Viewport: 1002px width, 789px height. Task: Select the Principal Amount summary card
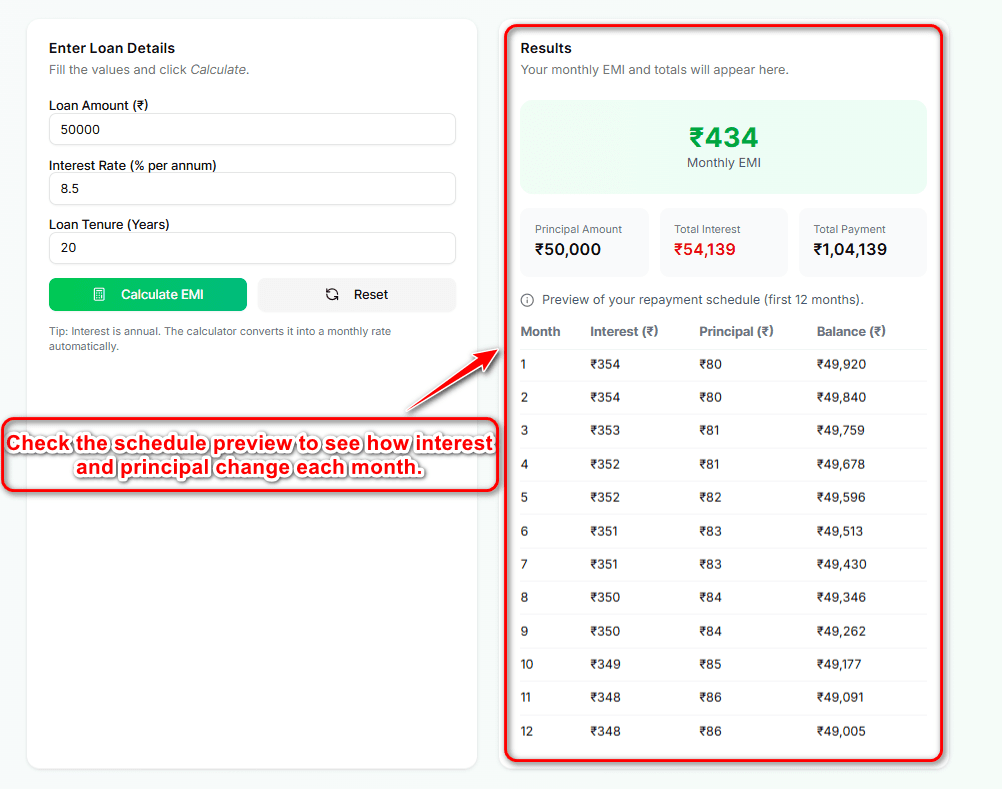click(585, 241)
